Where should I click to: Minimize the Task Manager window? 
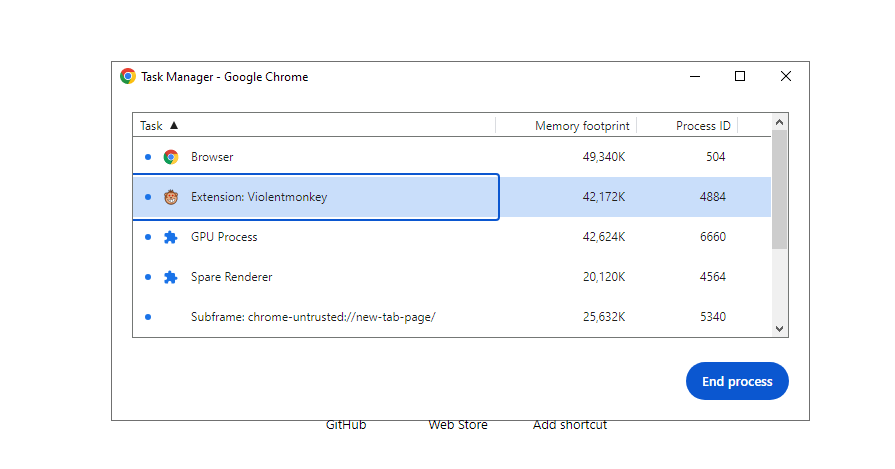pos(695,76)
